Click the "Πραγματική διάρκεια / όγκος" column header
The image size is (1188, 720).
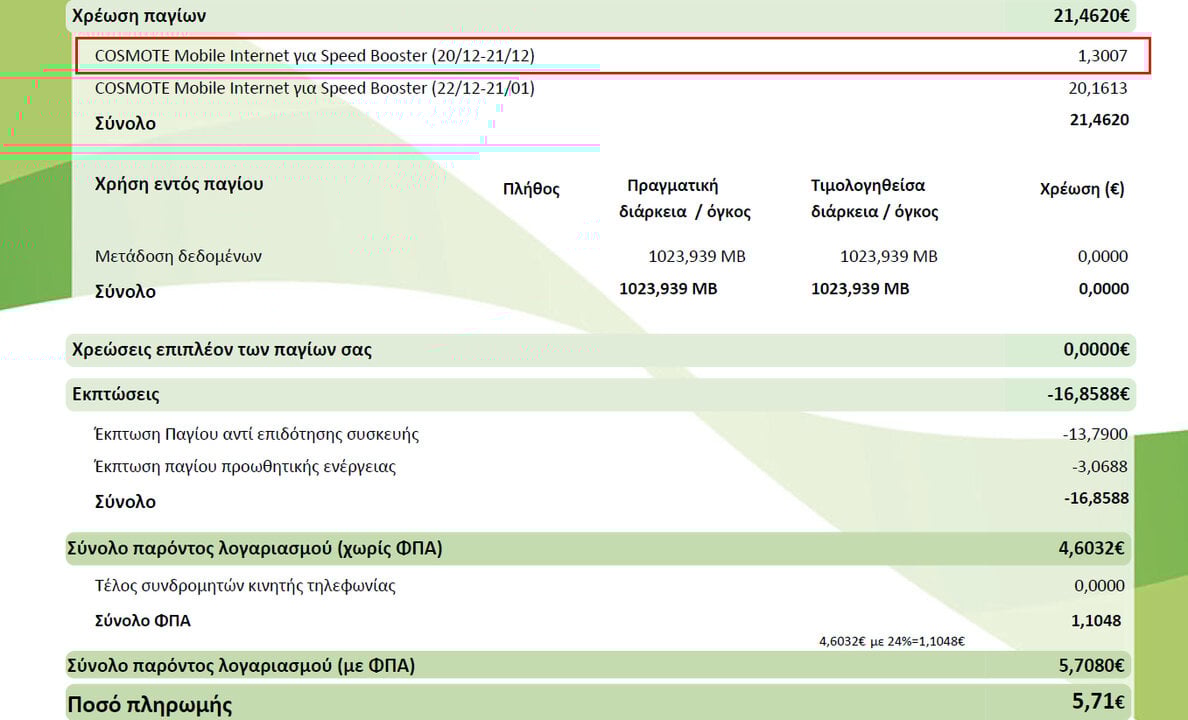pyautogui.click(x=684, y=199)
